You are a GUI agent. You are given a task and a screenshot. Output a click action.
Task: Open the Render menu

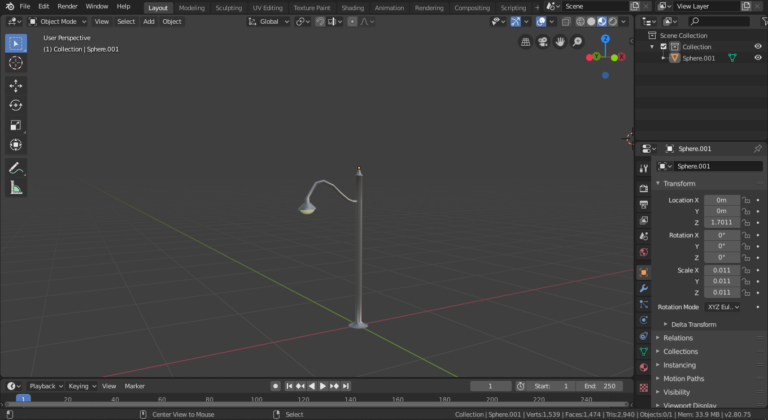pos(67,6)
